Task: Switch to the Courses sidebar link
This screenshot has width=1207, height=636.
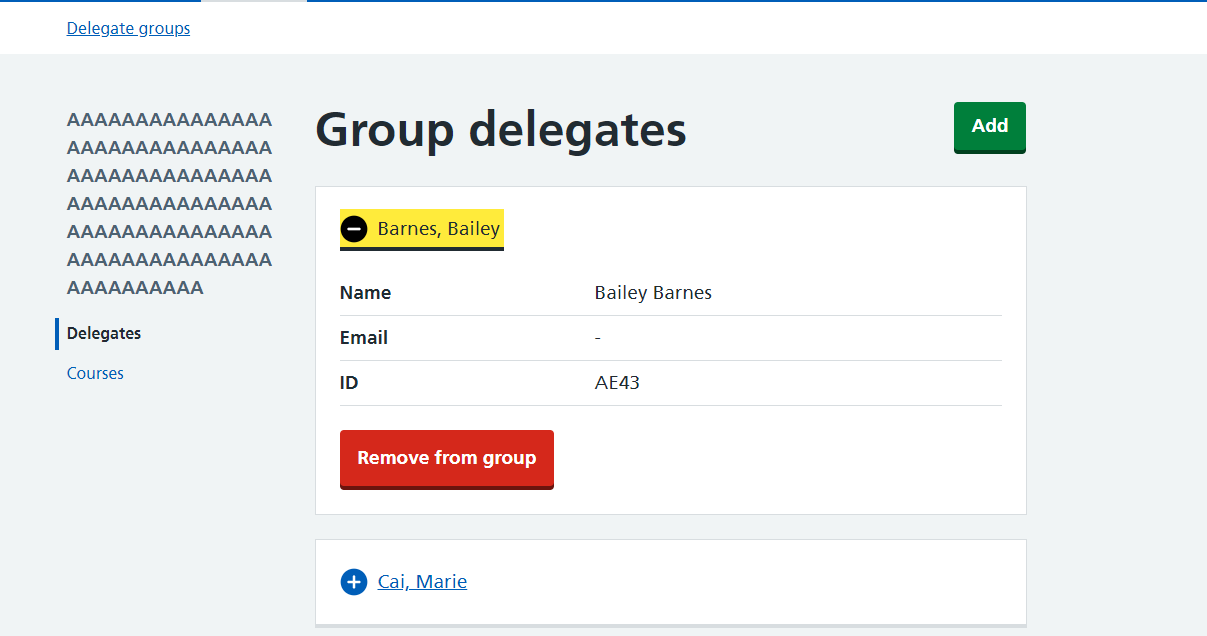Action: (95, 374)
